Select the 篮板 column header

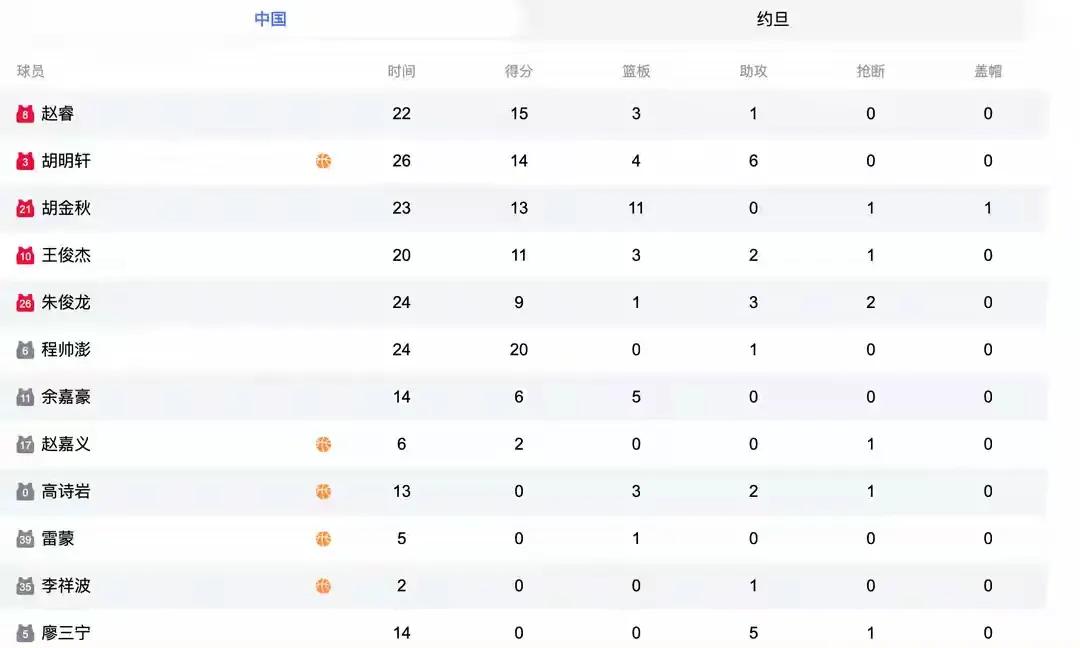coord(636,71)
